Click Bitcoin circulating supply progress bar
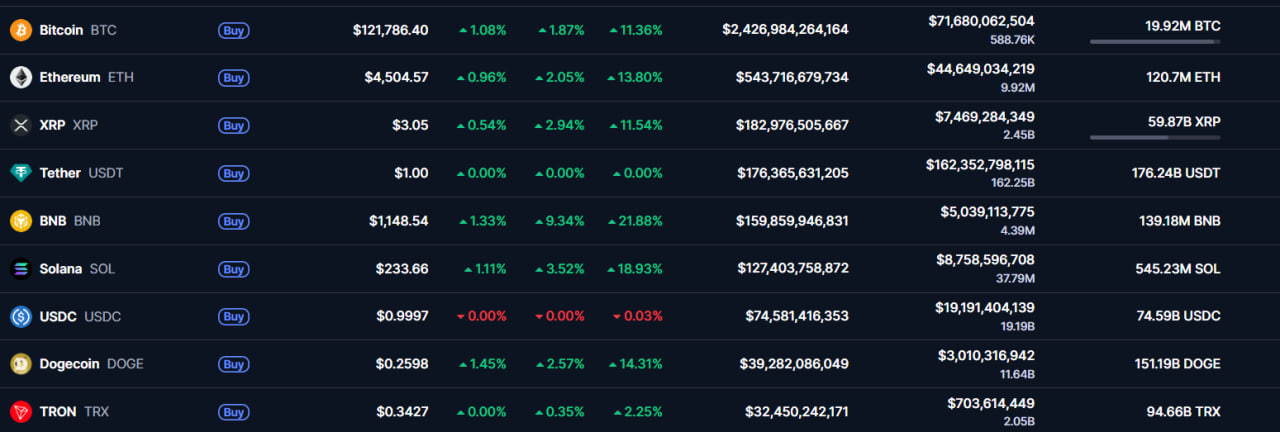 1154,42
